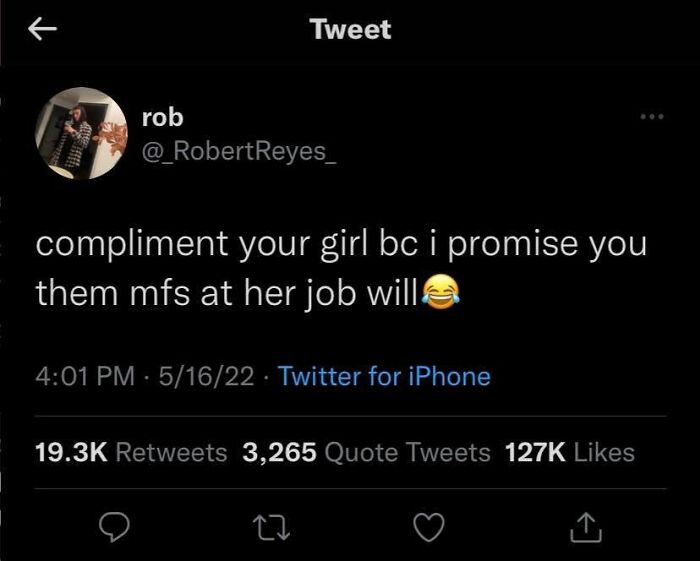Click the 'Tweet' header title
700x561 pixels.
[x=352, y=29]
